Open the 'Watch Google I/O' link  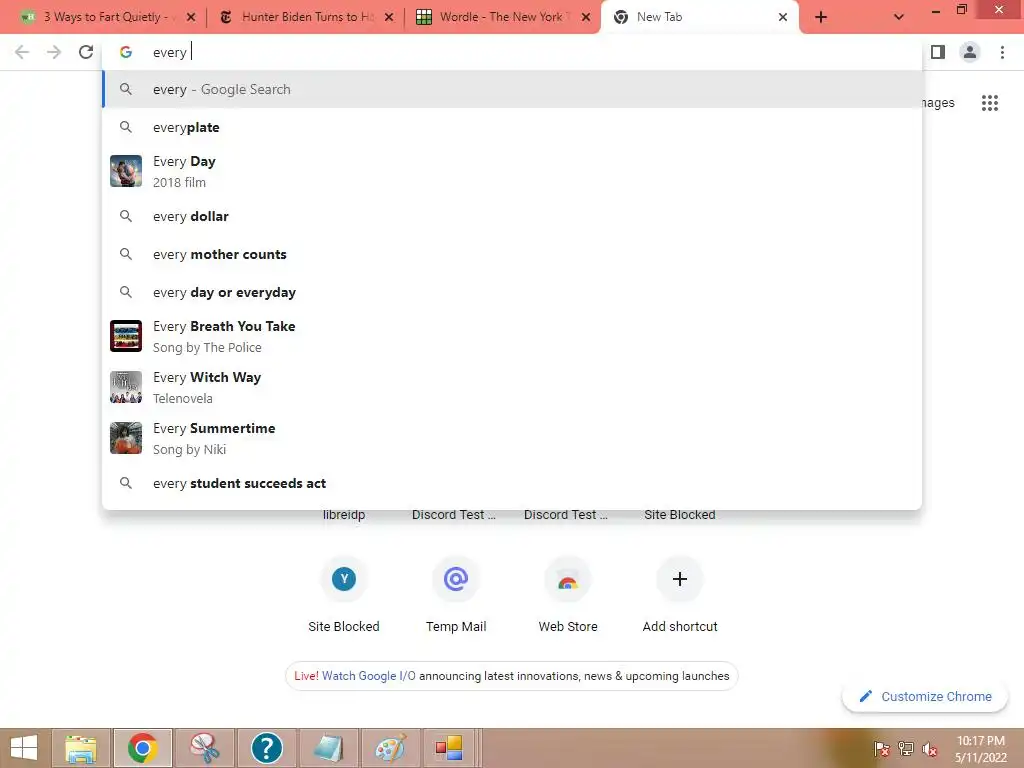(368, 676)
